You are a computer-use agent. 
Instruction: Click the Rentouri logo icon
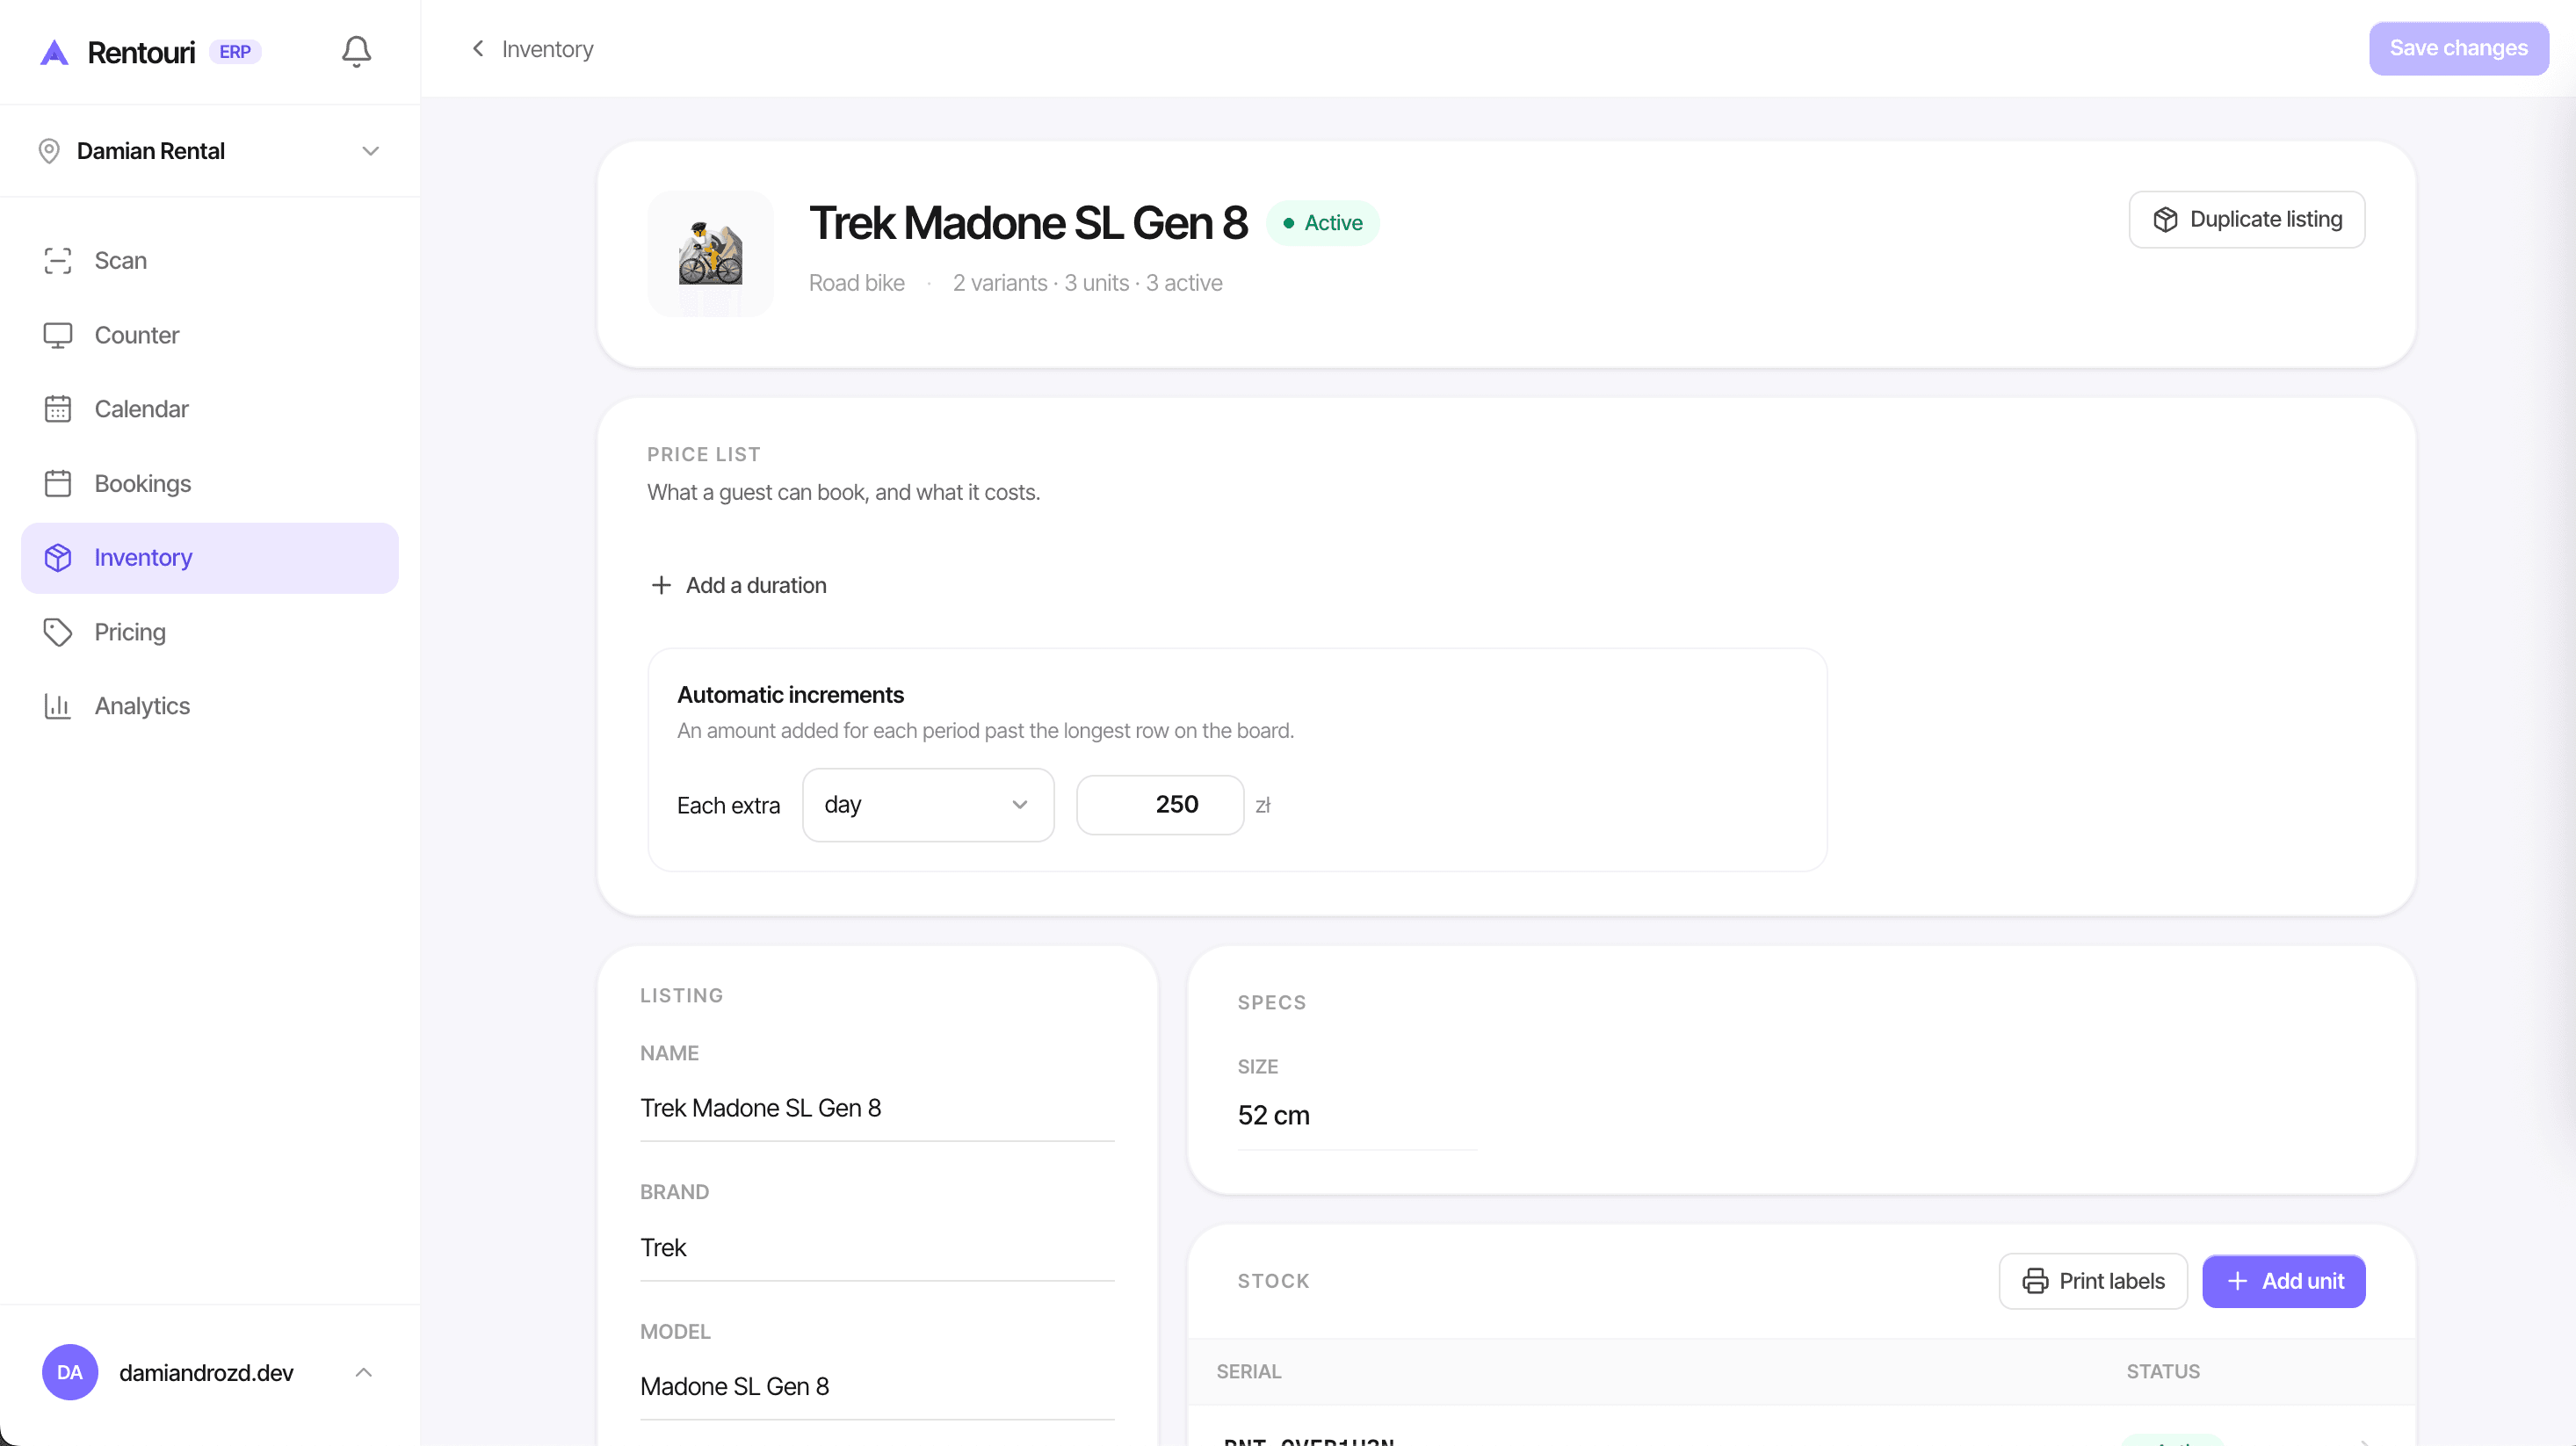coord(54,52)
